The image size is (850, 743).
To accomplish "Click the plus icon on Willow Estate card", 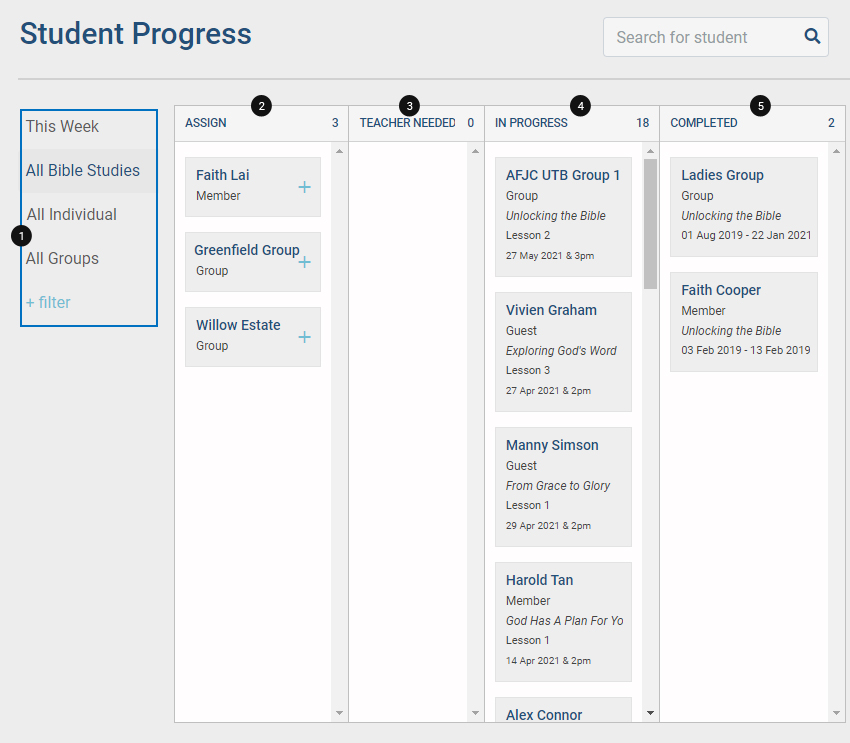I will (305, 337).
